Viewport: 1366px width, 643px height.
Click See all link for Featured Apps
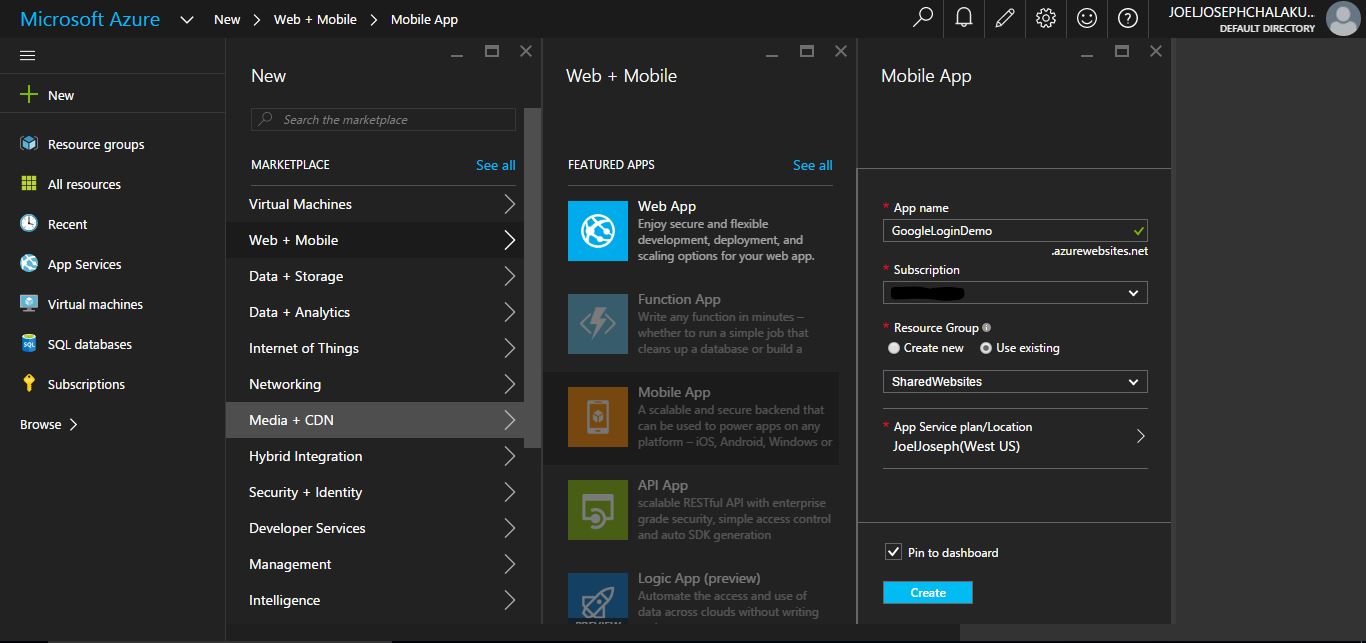[813, 165]
